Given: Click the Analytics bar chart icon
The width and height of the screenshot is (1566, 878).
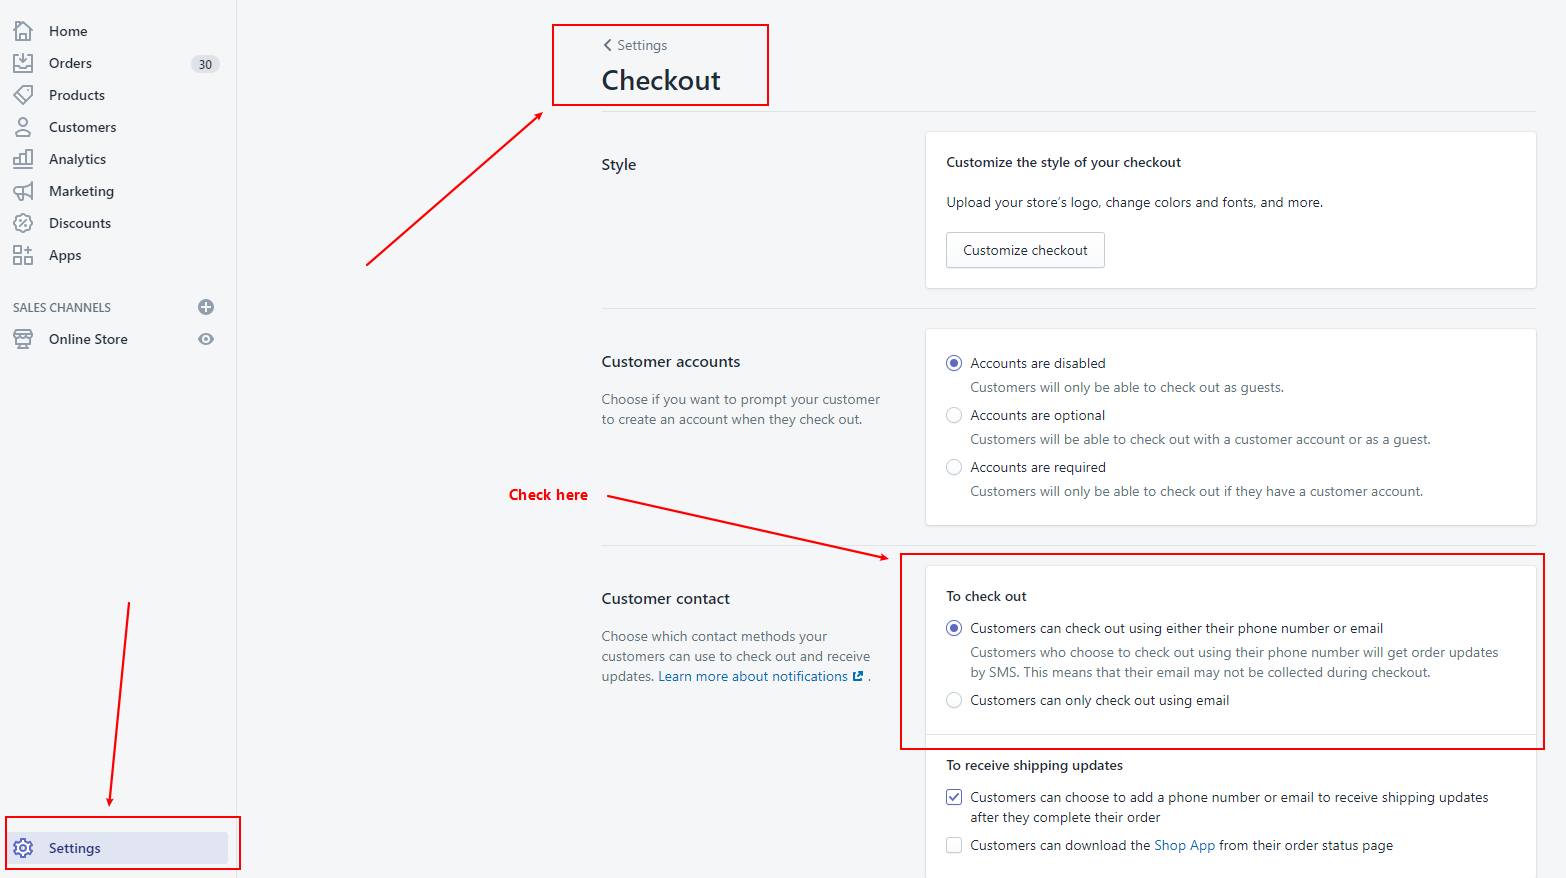Looking at the screenshot, I should pyautogui.click(x=23, y=159).
